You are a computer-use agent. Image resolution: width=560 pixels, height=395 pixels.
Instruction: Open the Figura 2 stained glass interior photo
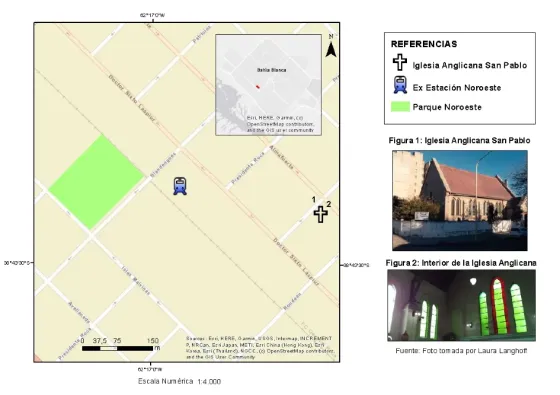coord(461,306)
